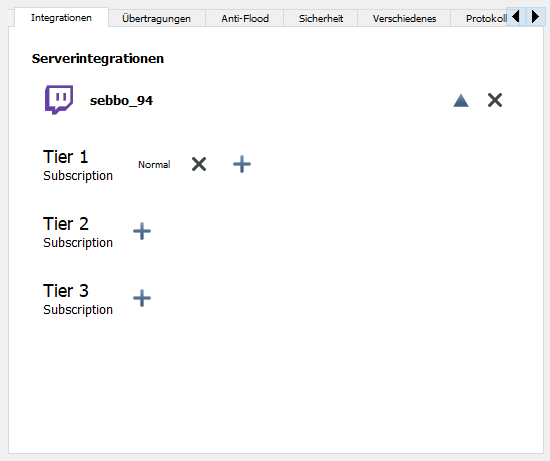Click the Tier 2 Subscription label
Screen dimensions: 550x461
[78, 232]
